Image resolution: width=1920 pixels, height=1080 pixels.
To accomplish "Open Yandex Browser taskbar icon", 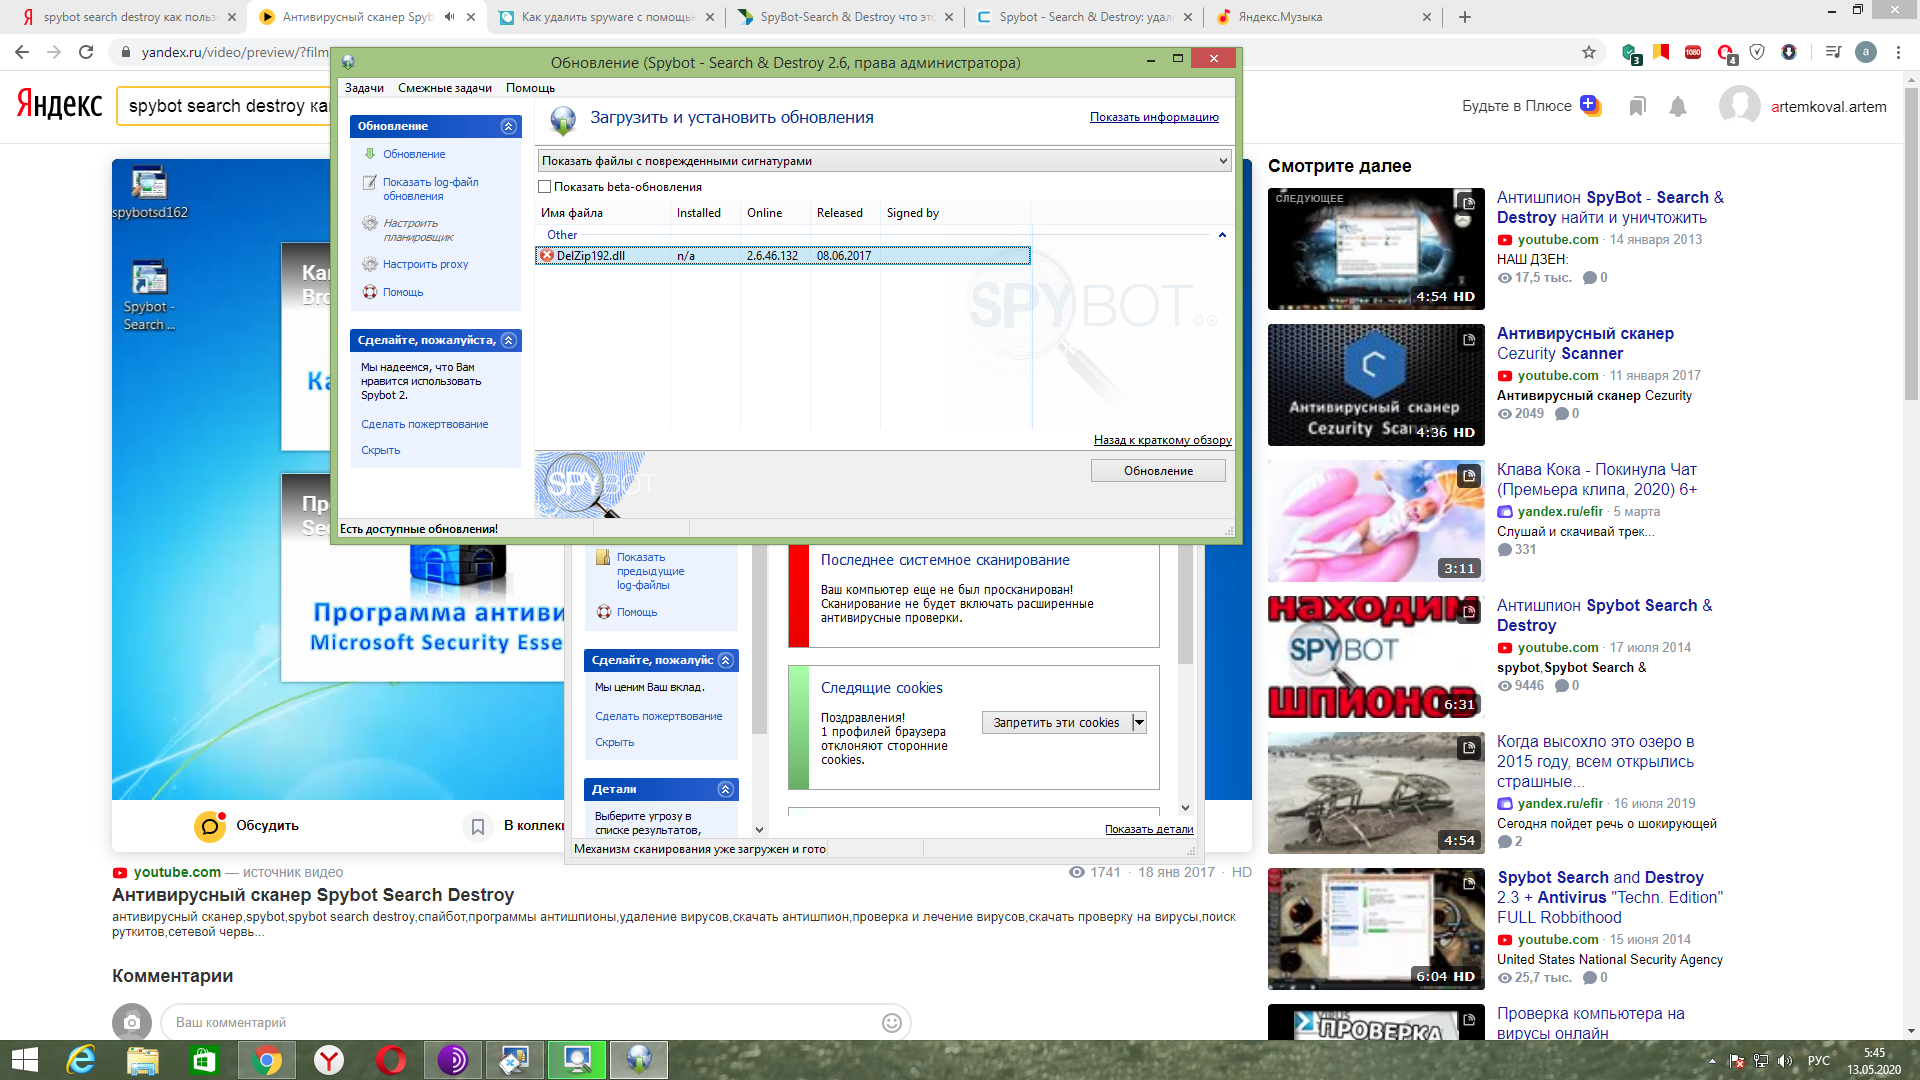I will click(x=329, y=1060).
